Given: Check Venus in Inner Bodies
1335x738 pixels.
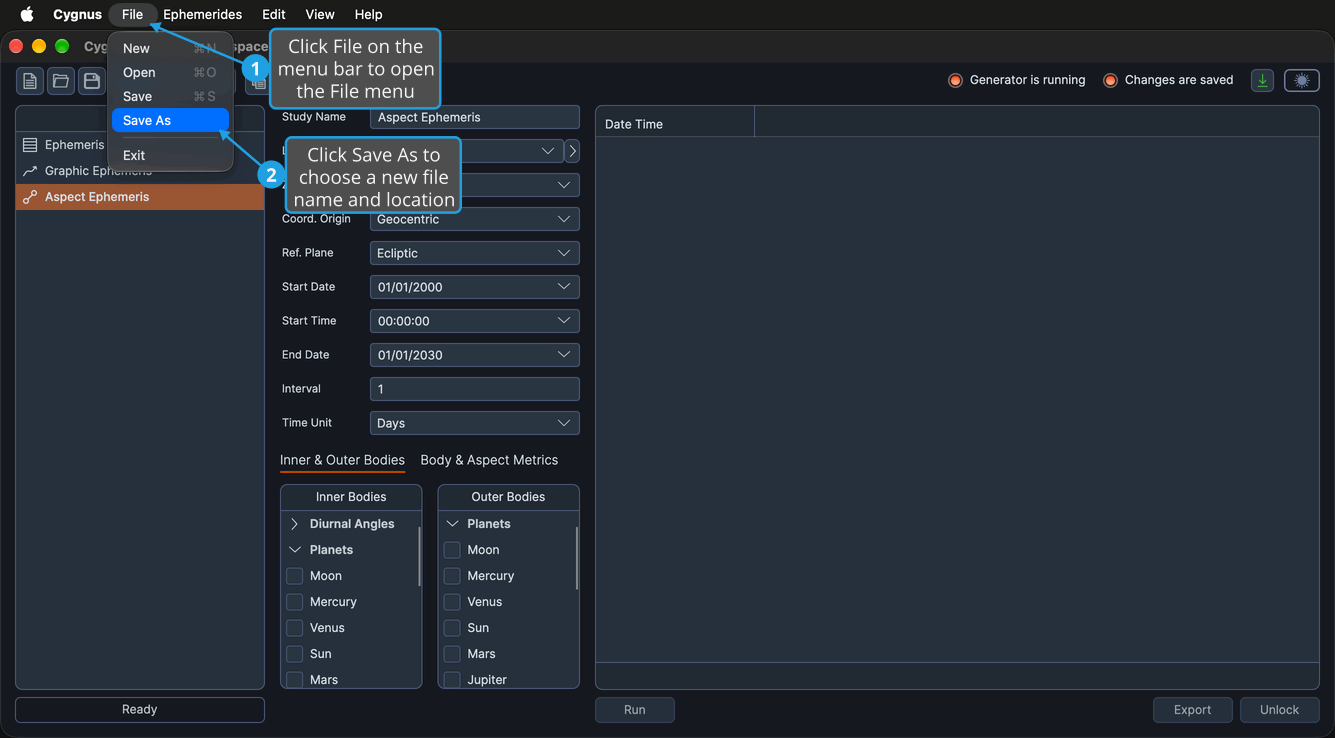Looking at the screenshot, I should tap(295, 628).
